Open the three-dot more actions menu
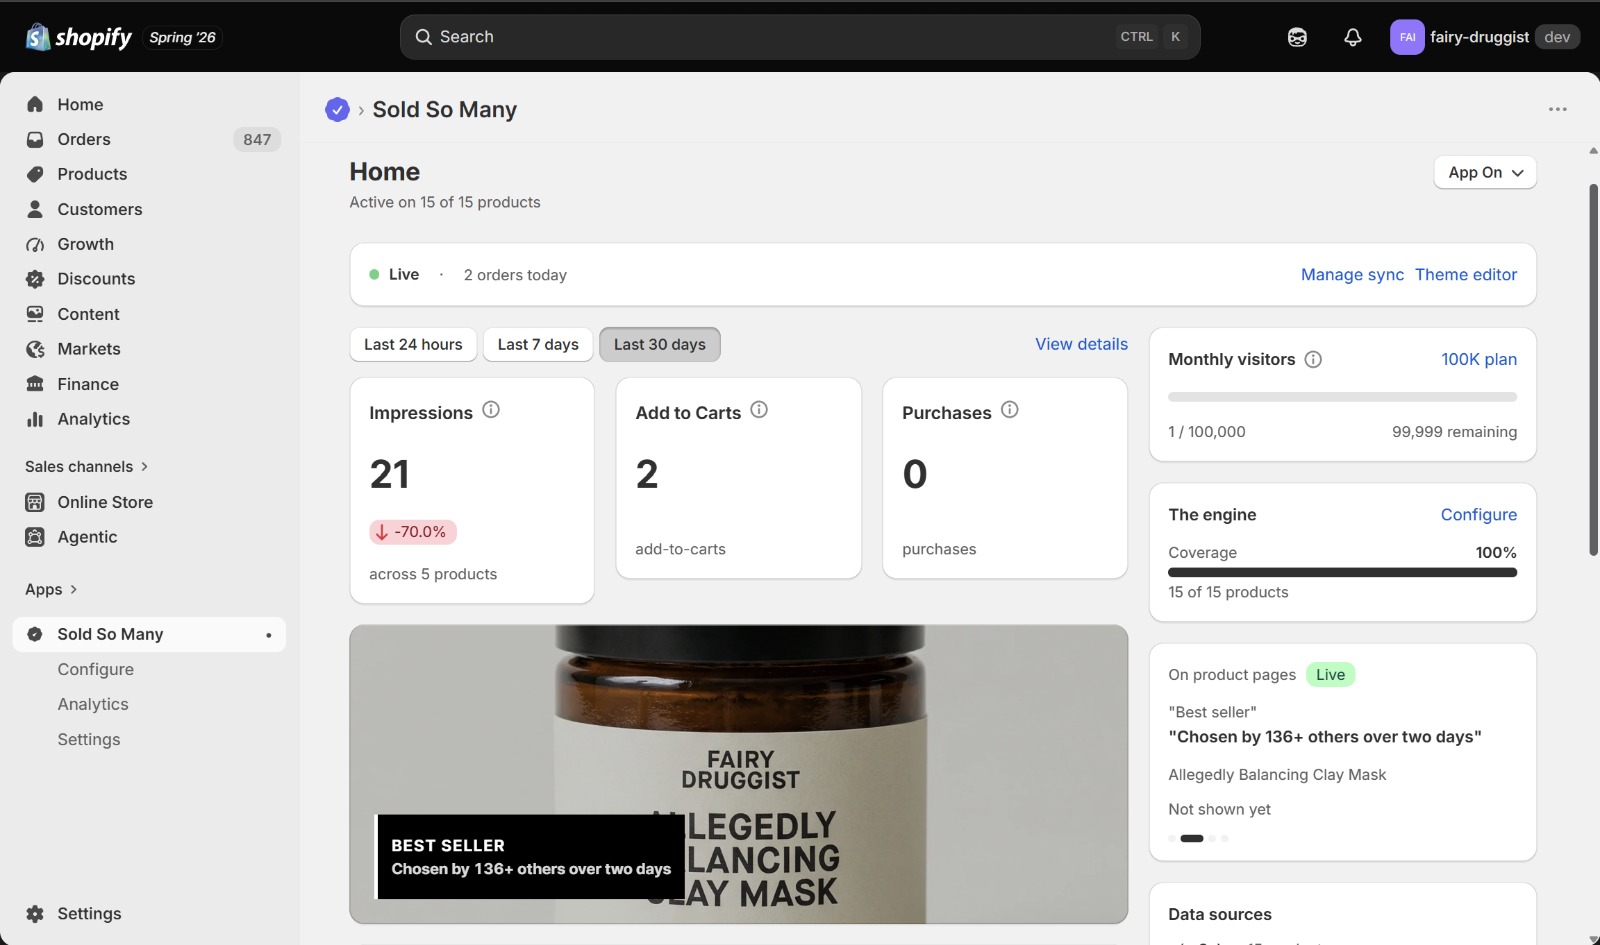Screen dimensions: 1600x945 click(1558, 109)
